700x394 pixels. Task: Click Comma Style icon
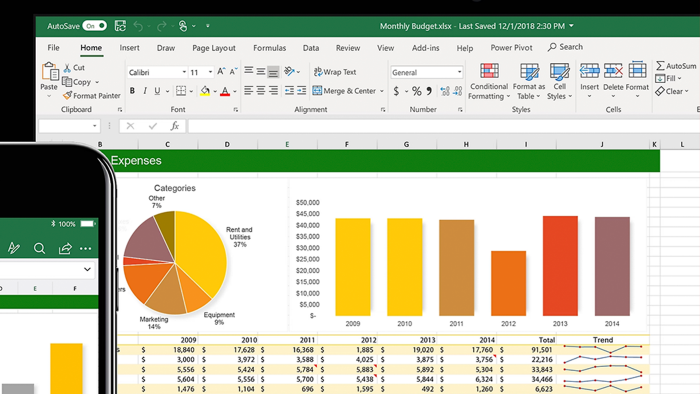pos(429,91)
